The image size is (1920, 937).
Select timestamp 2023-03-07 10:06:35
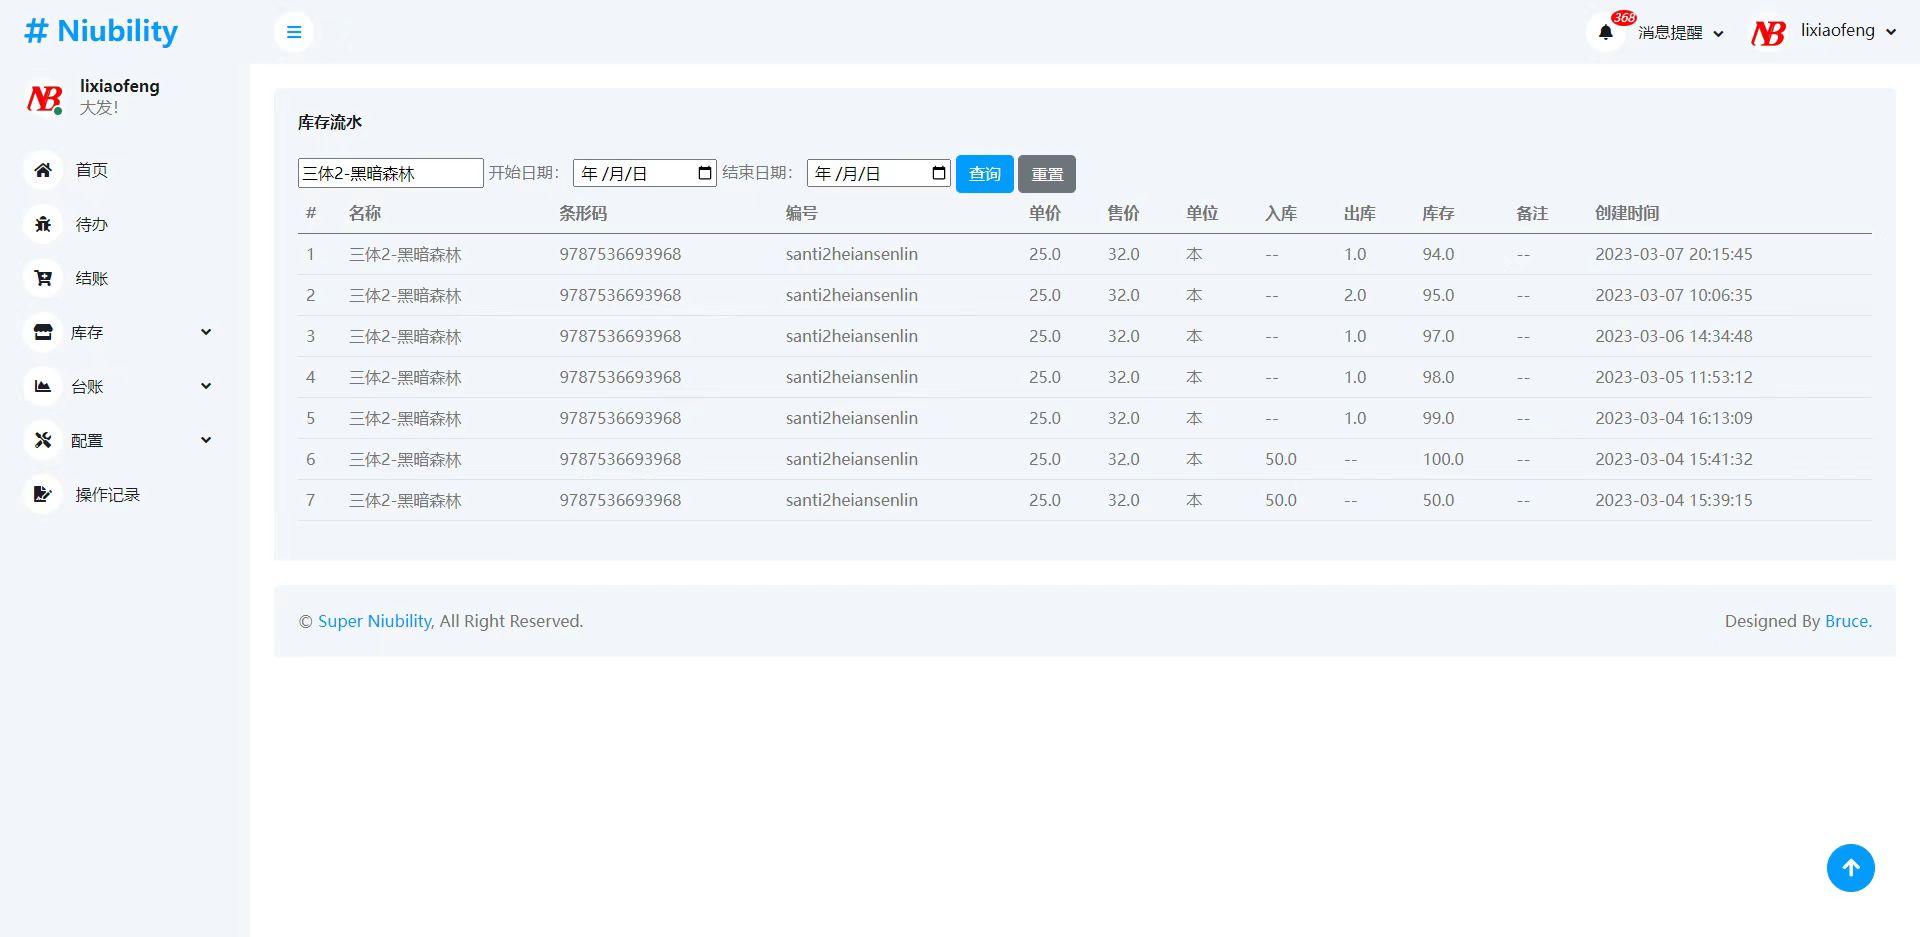(1674, 295)
